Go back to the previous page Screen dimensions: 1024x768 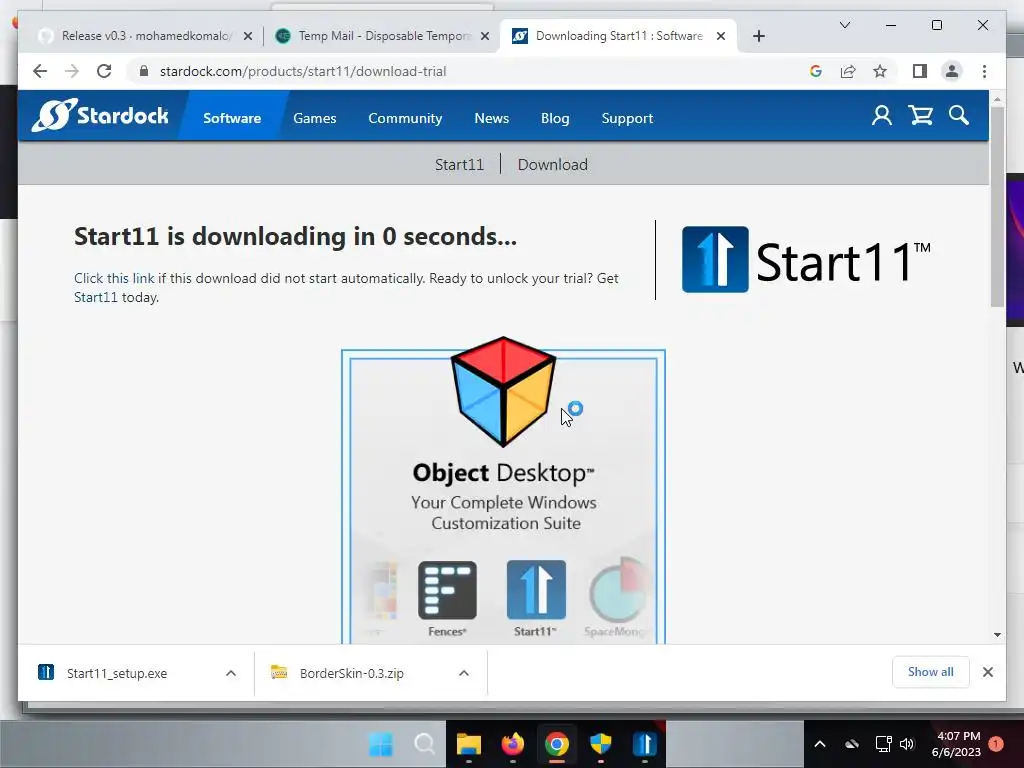[x=40, y=71]
